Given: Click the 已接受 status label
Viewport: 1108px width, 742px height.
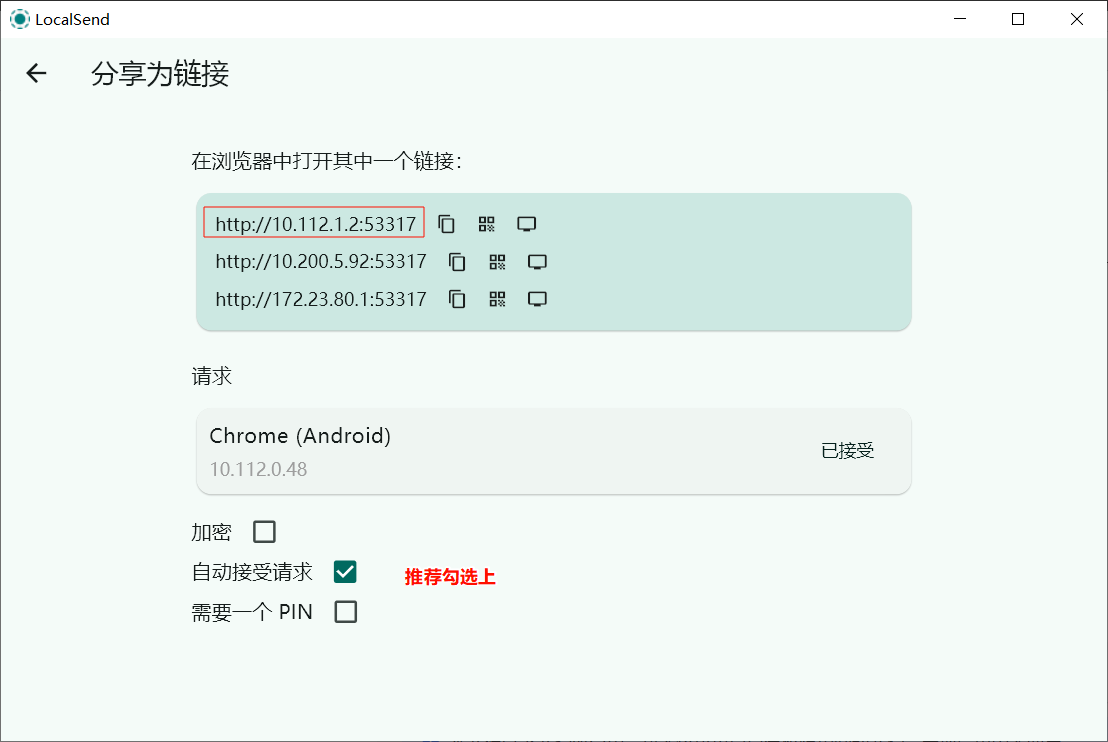Looking at the screenshot, I should pyautogui.click(x=848, y=451).
